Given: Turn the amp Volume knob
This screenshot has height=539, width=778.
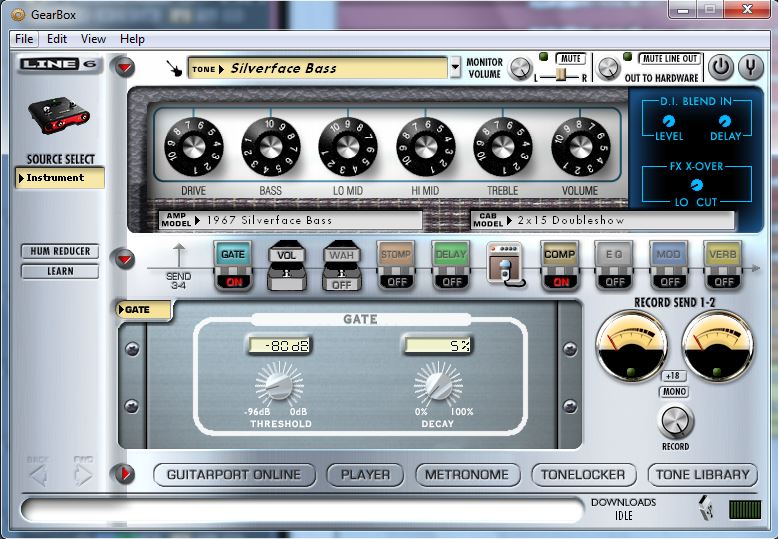Looking at the screenshot, I should click(x=581, y=147).
